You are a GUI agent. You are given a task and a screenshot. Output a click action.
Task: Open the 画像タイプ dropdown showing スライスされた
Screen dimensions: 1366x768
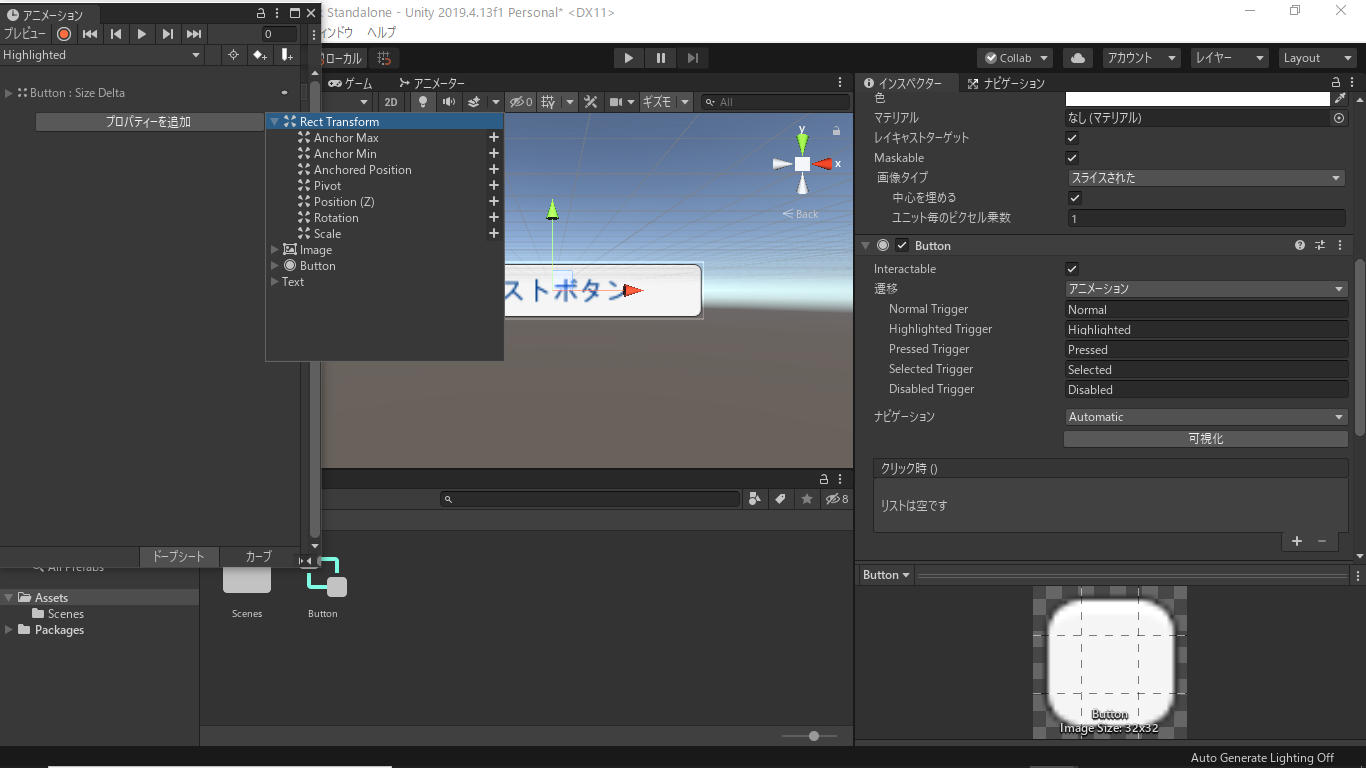coord(1205,177)
